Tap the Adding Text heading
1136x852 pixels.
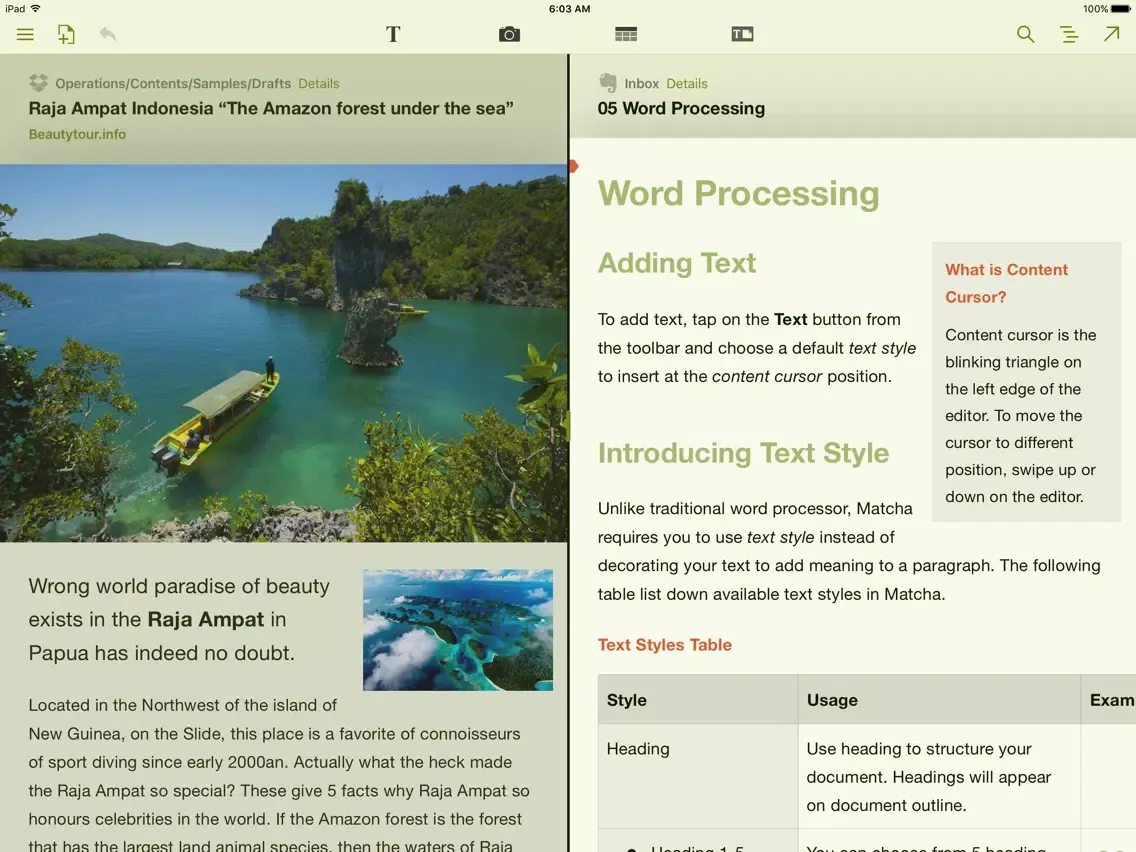[x=677, y=263]
